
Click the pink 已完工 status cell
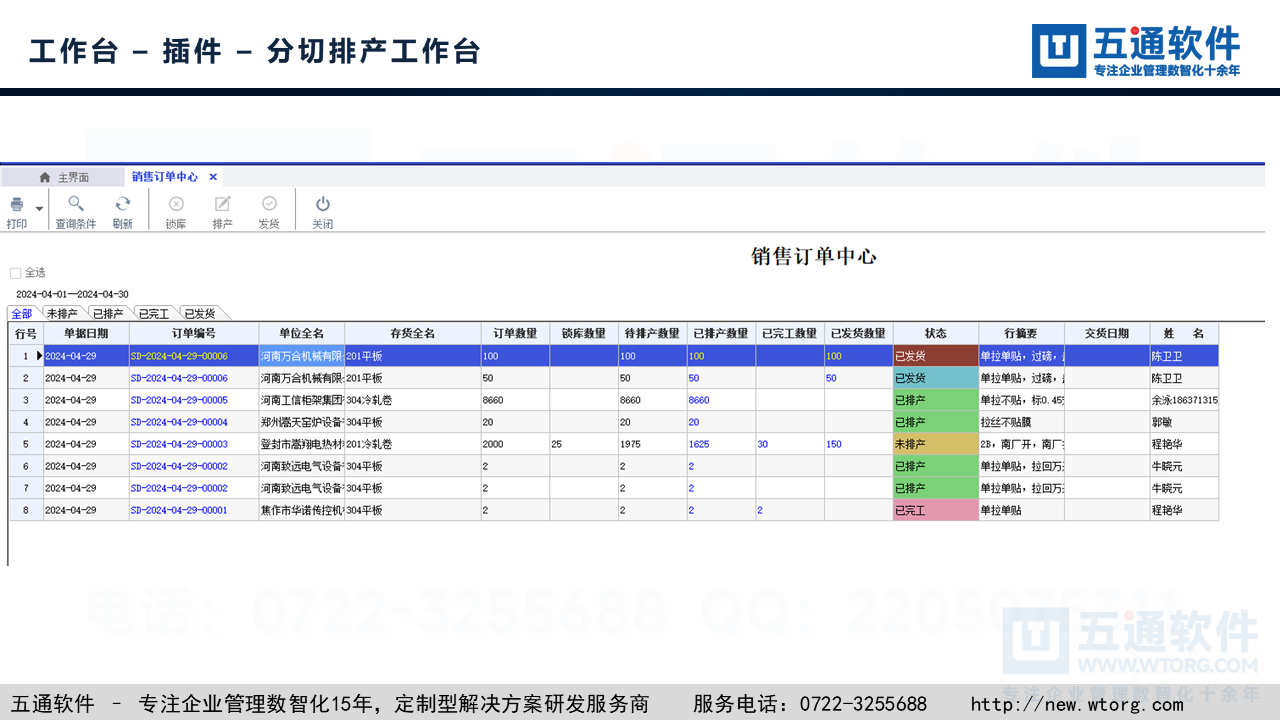pyautogui.click(x=935, y=510)
